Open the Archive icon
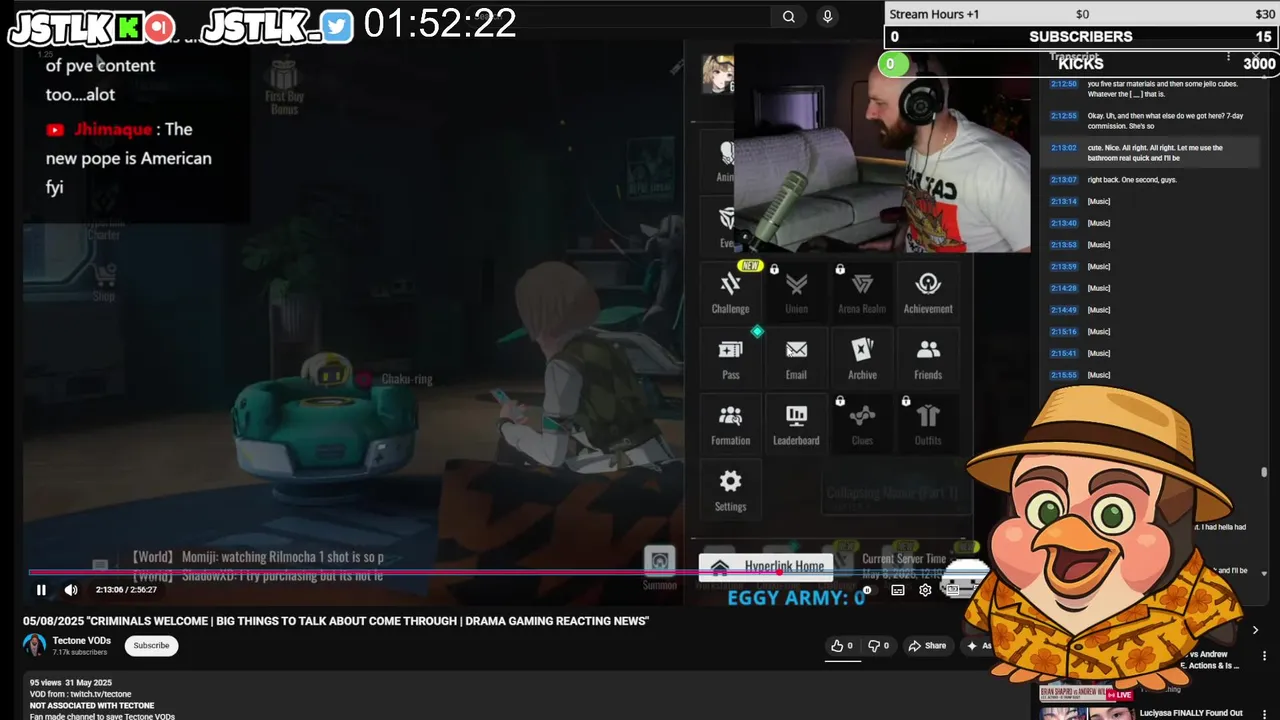 [862, 358]
